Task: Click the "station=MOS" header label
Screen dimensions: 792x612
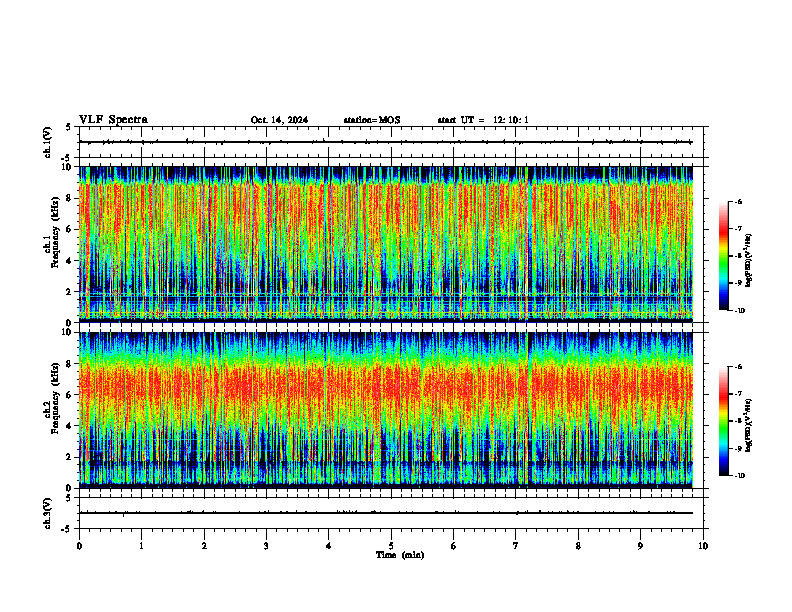Action: pos(372,120)
